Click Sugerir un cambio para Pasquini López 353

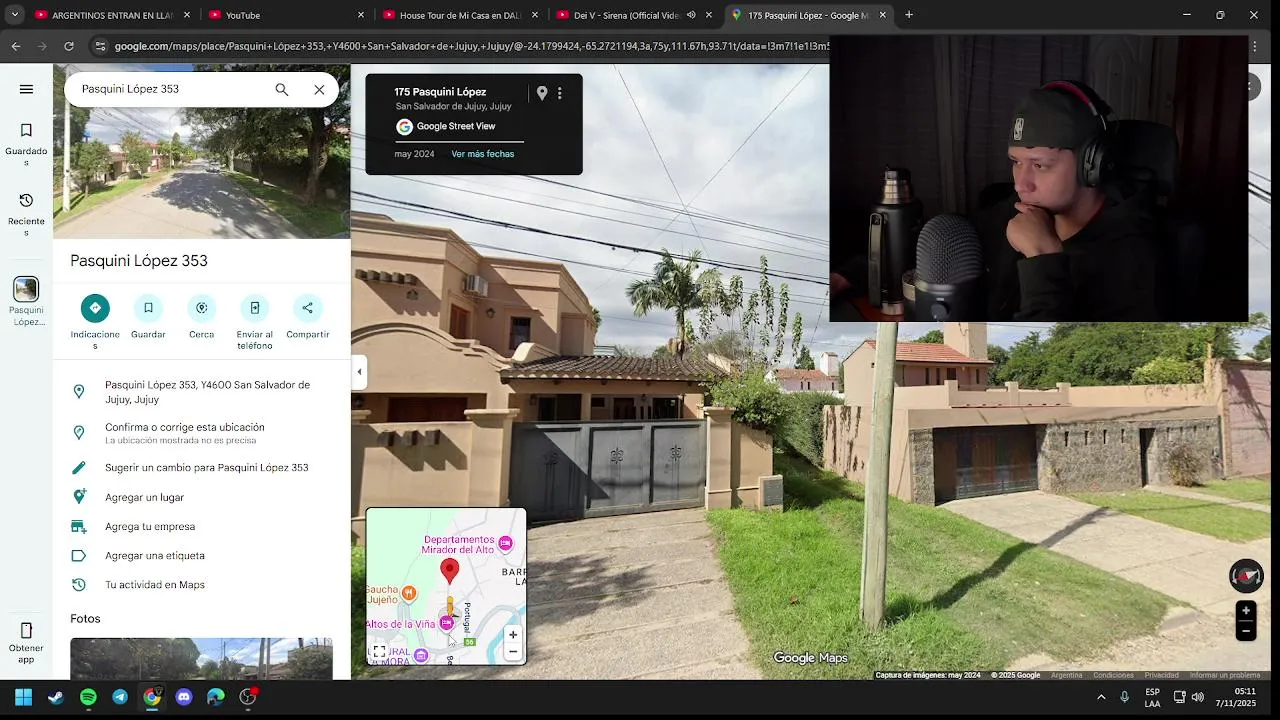202,467
